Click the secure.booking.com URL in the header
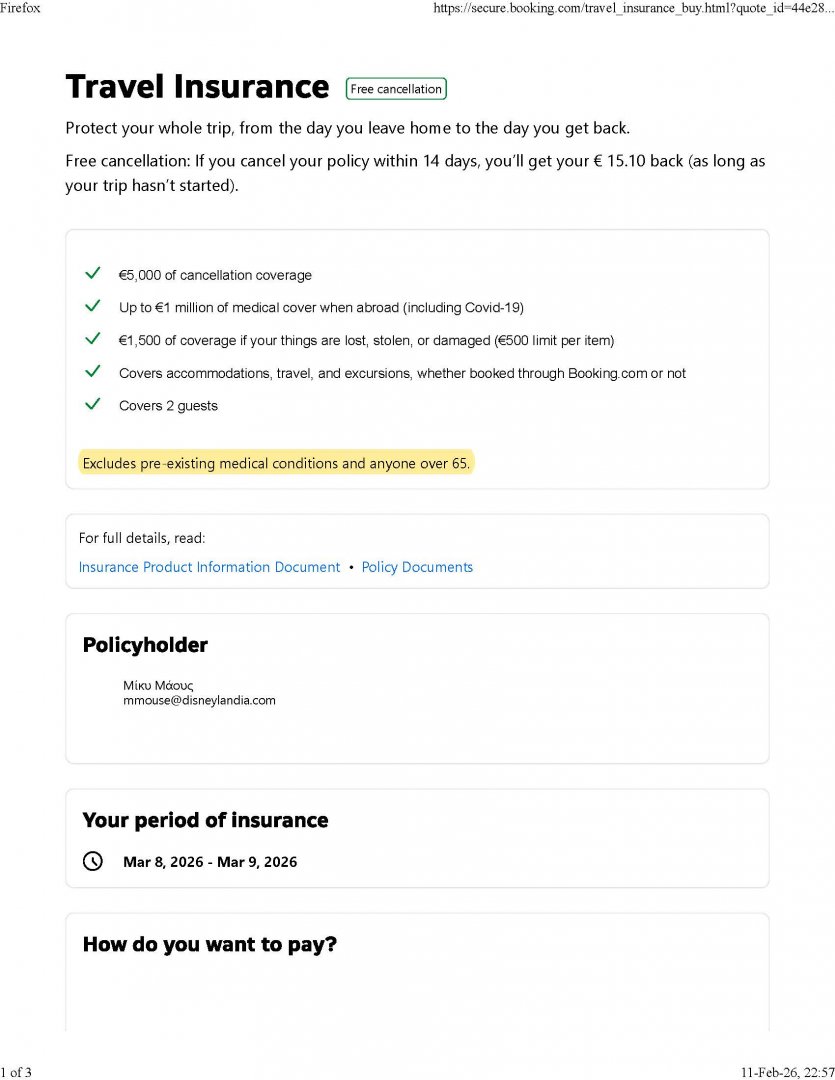Image resolution: width=835 pixels, height=1080 pixels. click(634, 8)
